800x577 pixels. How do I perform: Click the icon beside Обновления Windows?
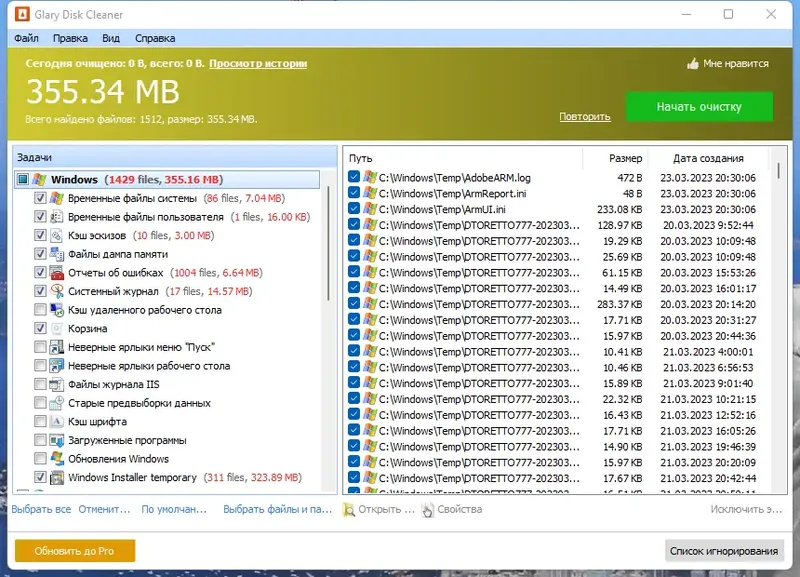57,459
